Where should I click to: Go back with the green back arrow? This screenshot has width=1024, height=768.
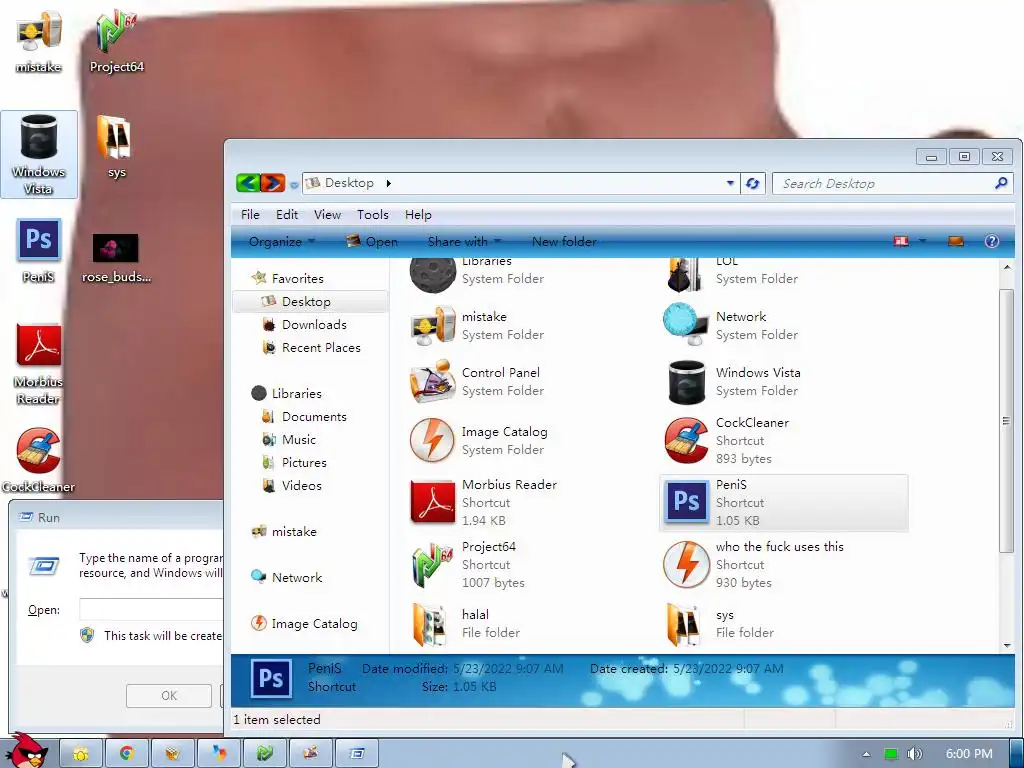[x=248, y=183]
